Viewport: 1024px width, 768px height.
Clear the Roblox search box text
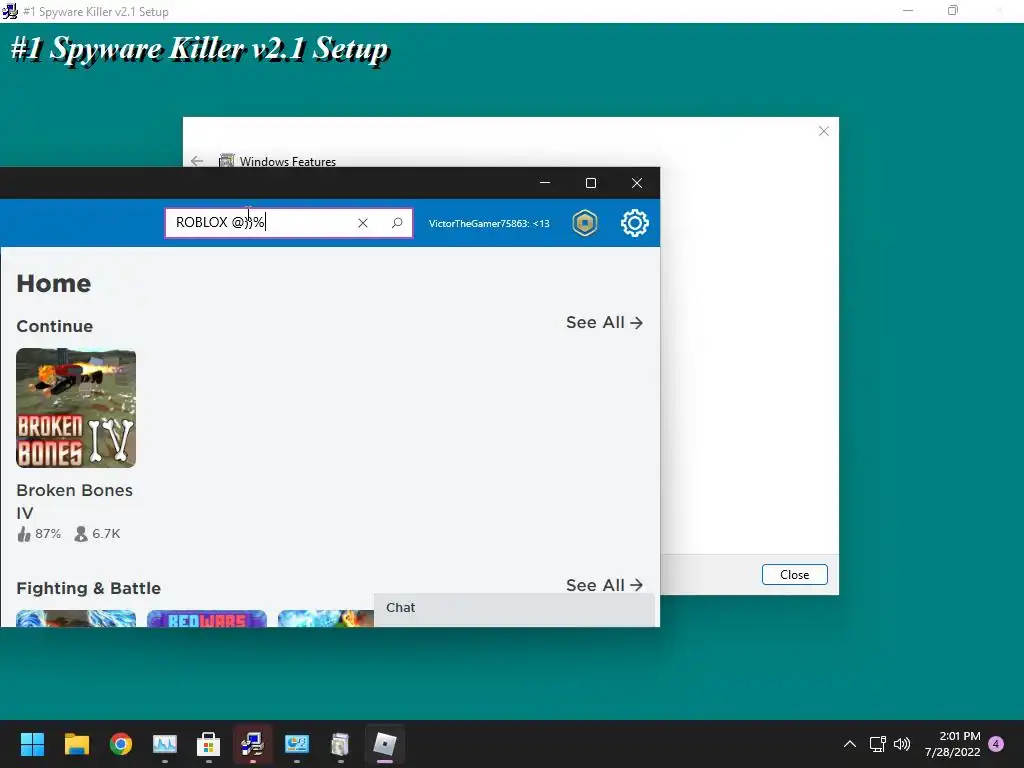tap(362, 223)
